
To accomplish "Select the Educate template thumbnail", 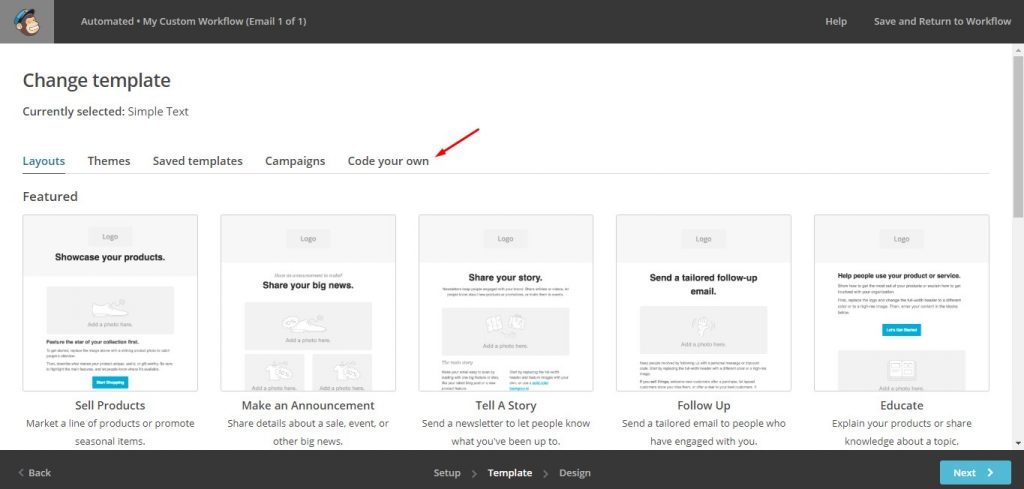I will coord(902,303).
